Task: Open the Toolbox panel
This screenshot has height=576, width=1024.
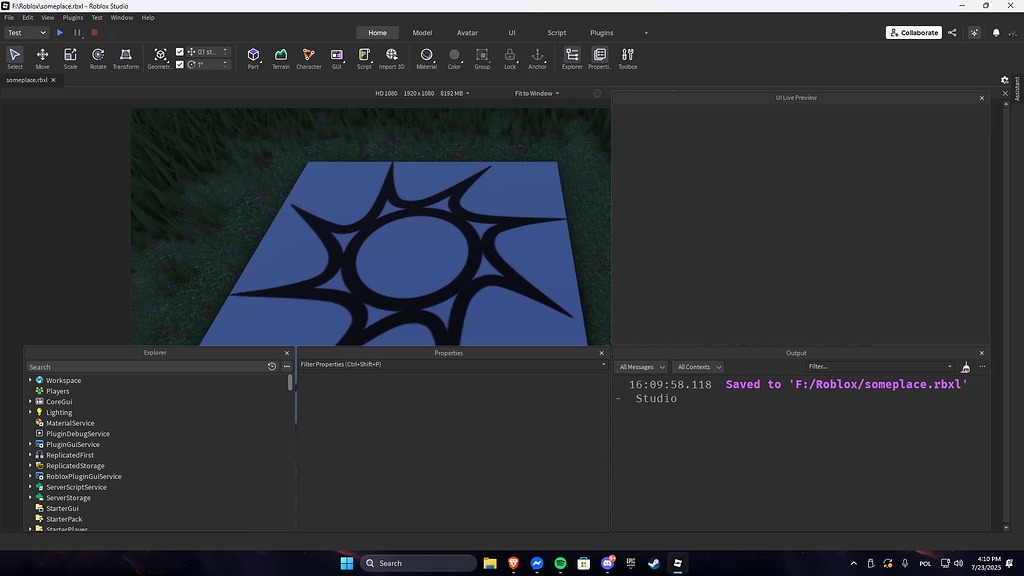Action: point(628,58)
